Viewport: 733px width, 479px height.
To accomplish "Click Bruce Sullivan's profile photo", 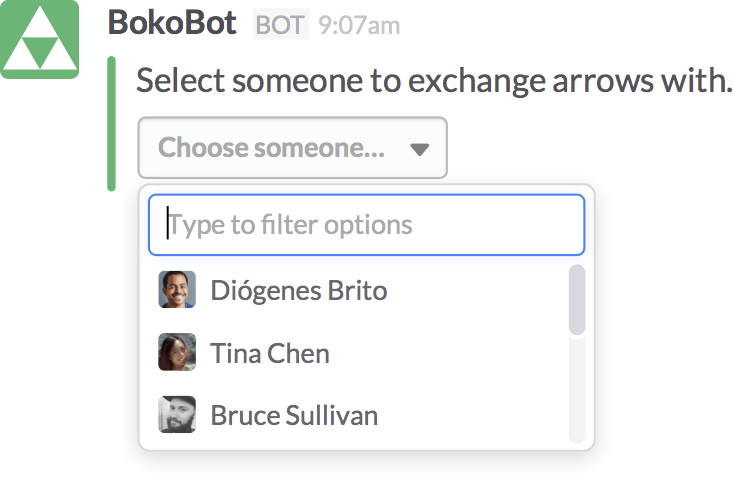I will [x=177, y=414].
